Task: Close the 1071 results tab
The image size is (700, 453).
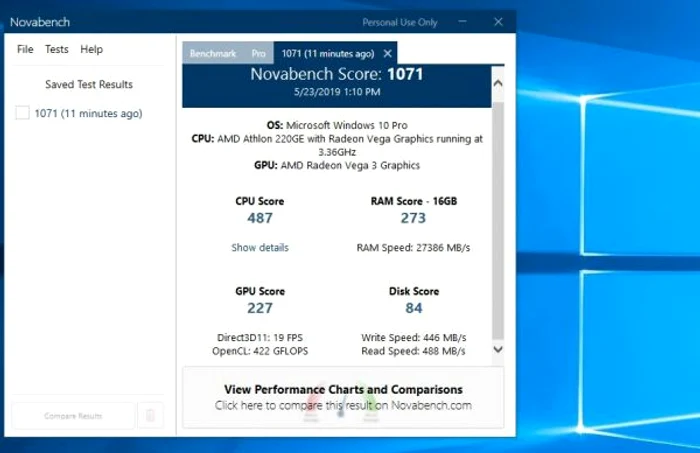Action: (x=388, y=54)
